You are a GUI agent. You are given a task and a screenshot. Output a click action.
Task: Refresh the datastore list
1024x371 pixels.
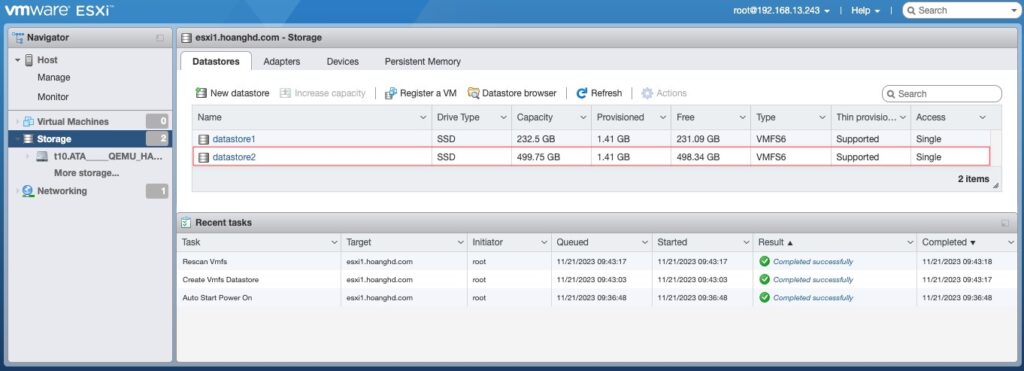pyautogui.click(x=599, y=93)
